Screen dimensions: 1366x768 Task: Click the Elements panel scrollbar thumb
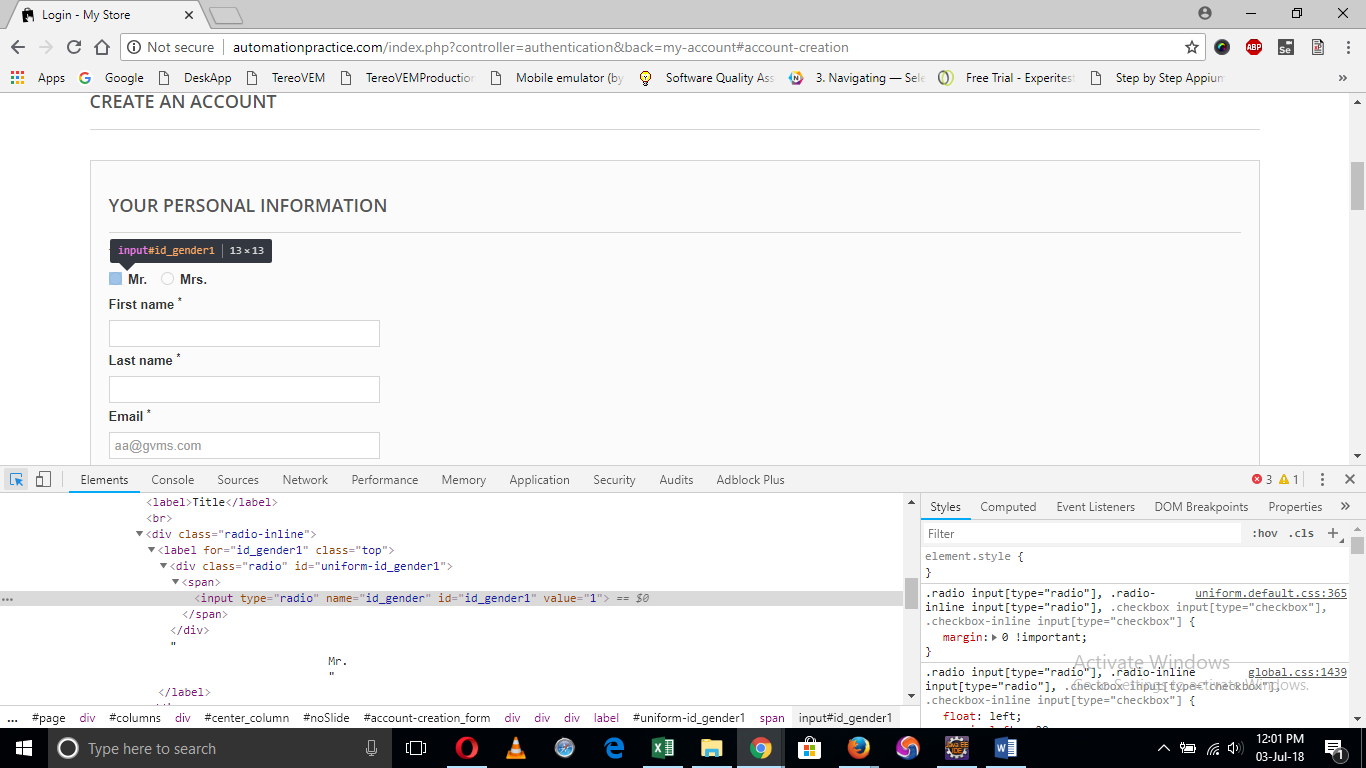click(911, 593)
